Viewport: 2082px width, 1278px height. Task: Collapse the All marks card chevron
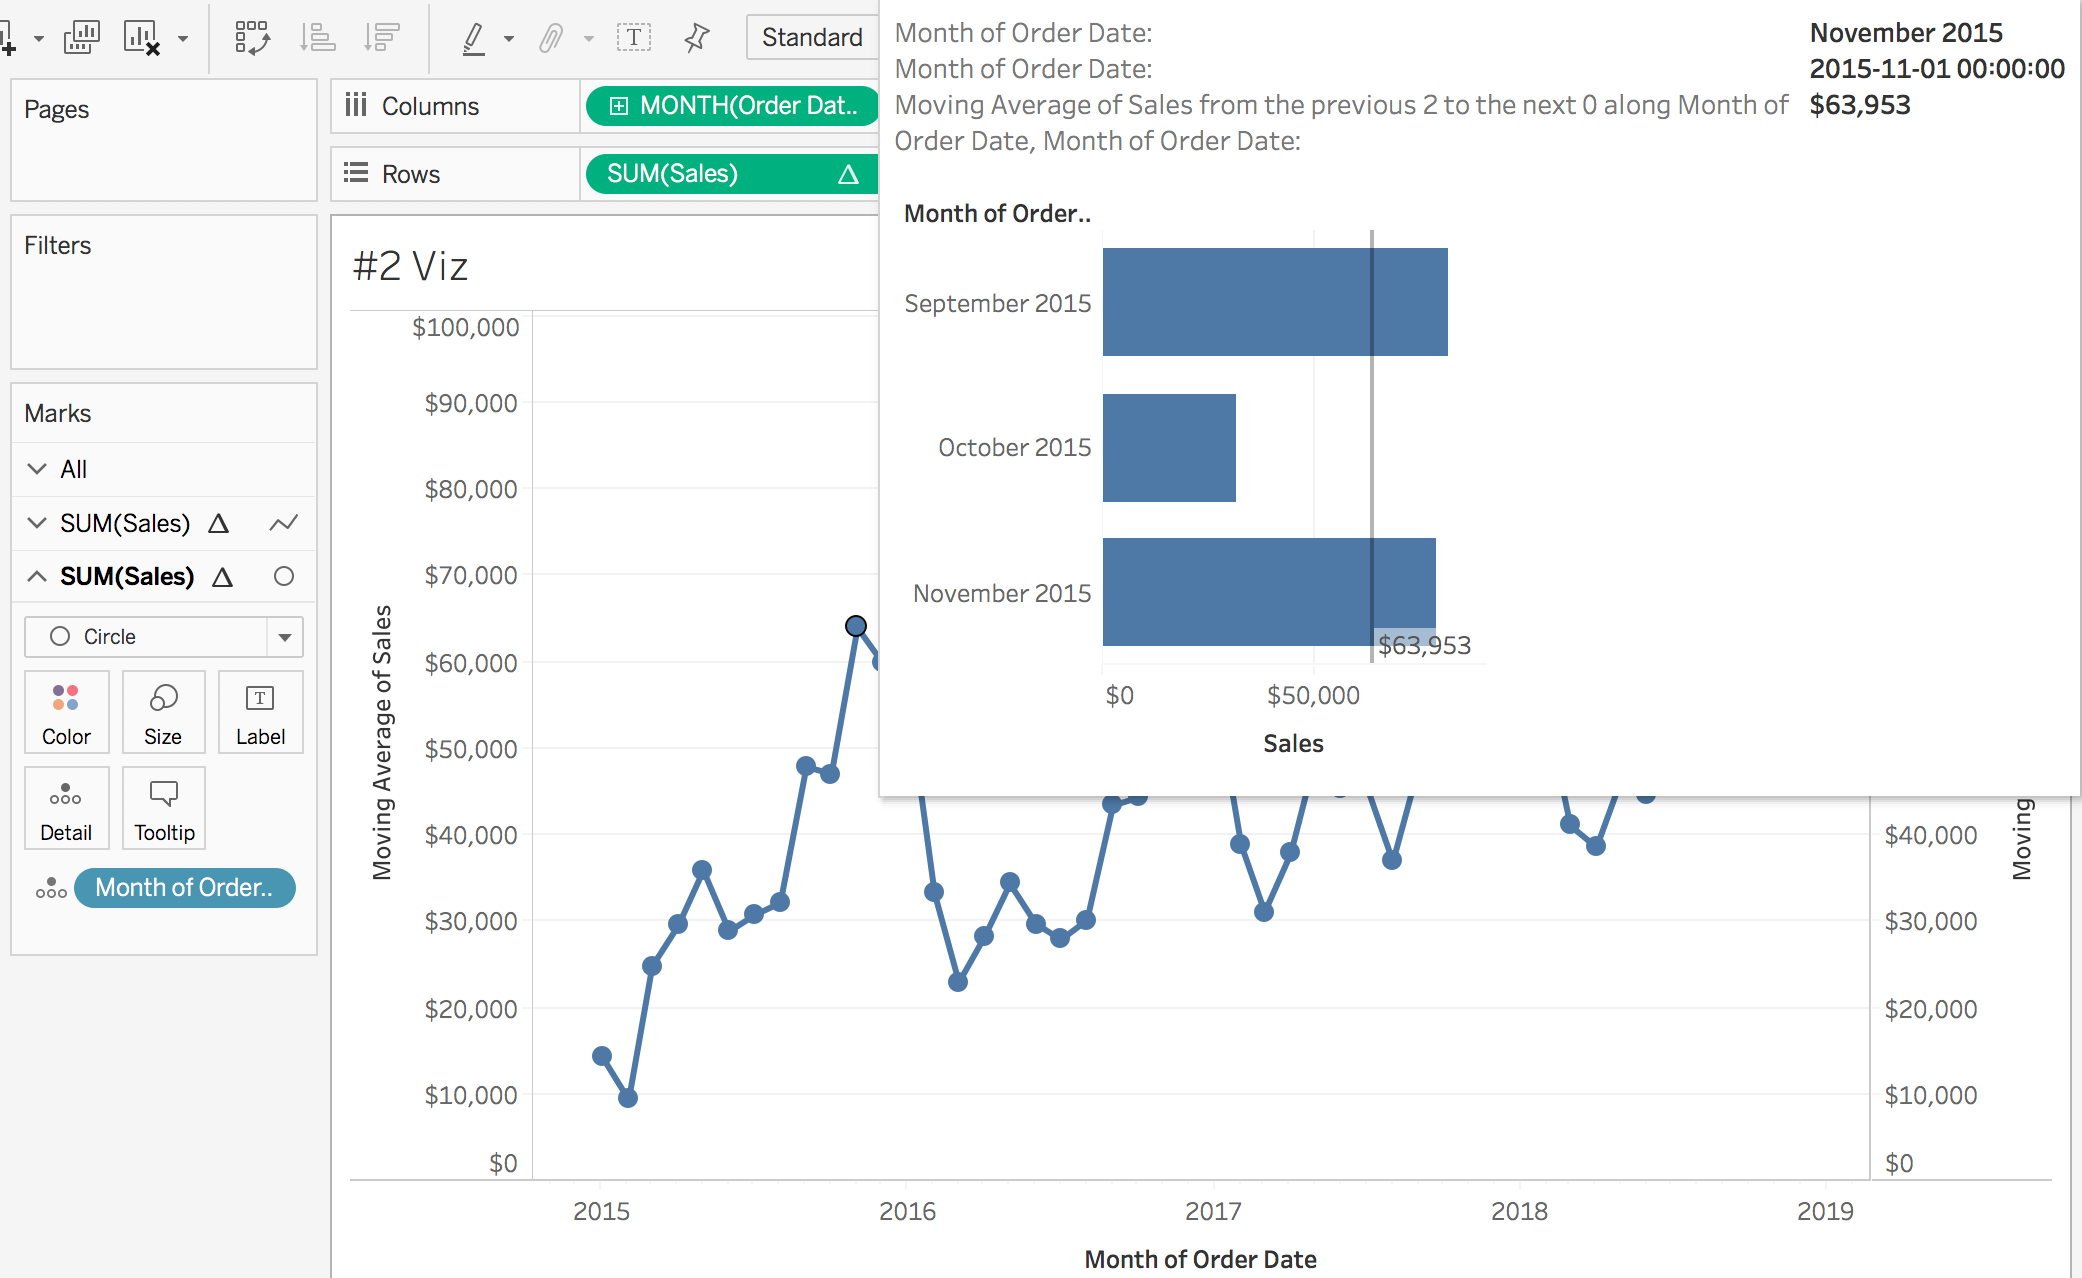[37, 469]
